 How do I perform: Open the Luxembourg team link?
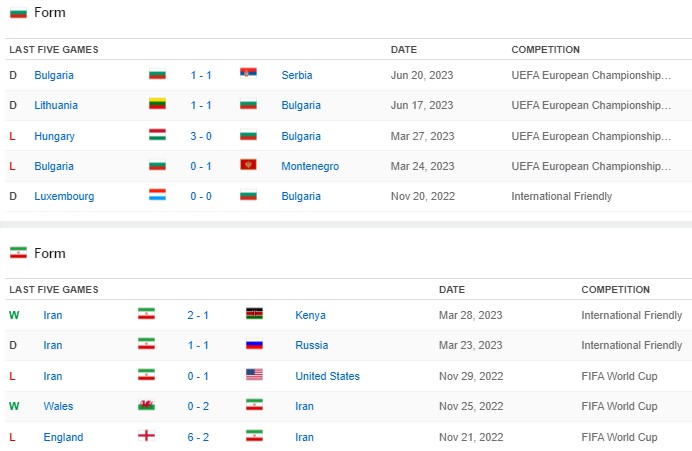[x=64, y=196]
